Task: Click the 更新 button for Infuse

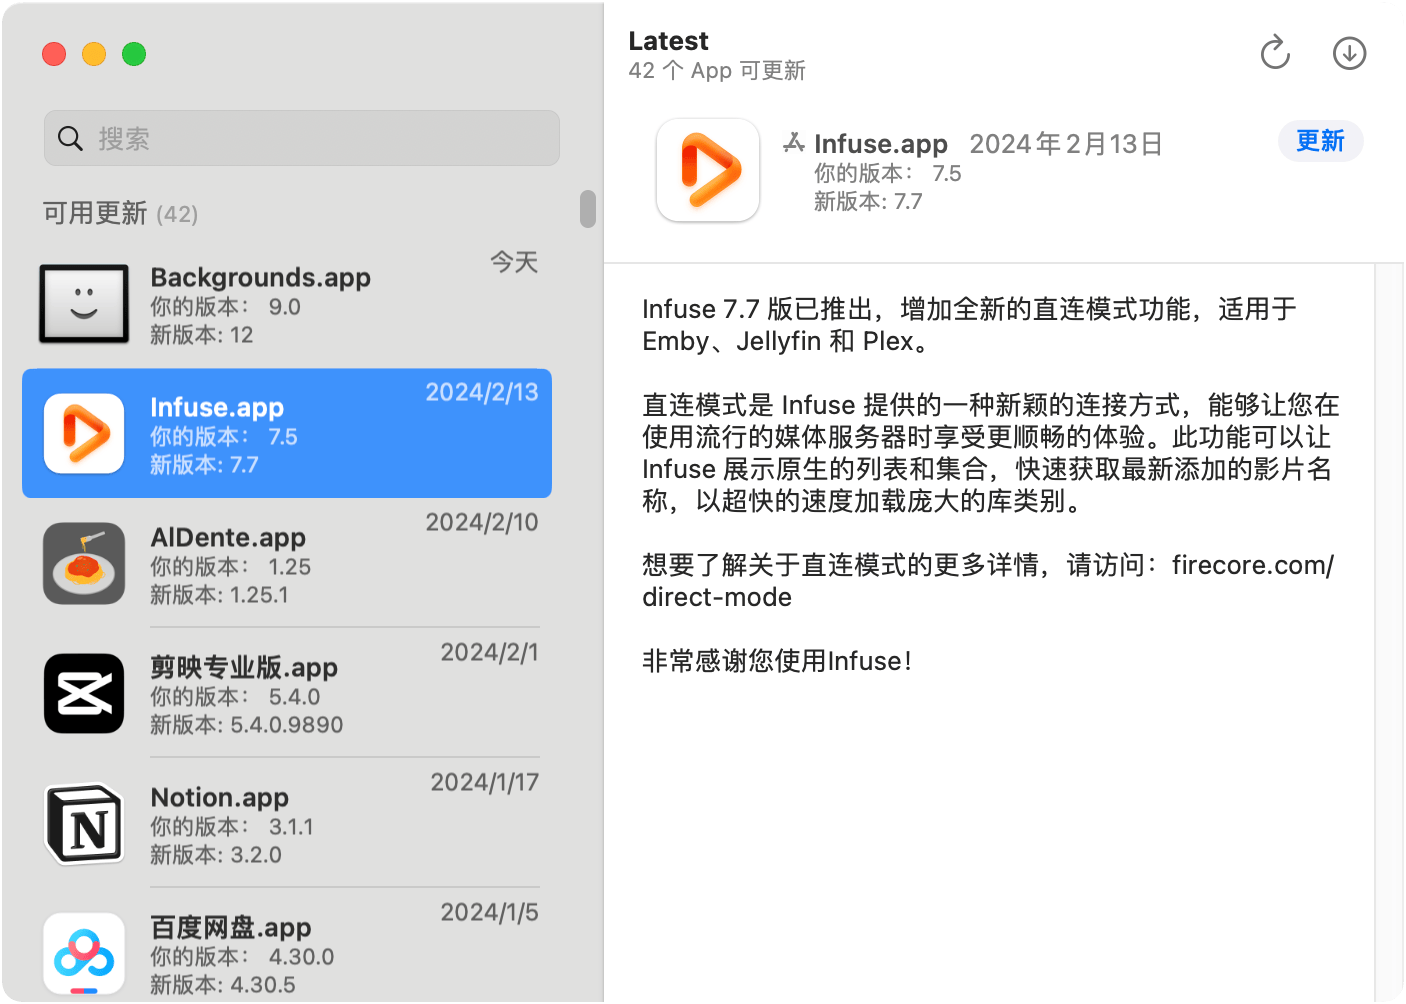Action: click(x=1320, y=141)
